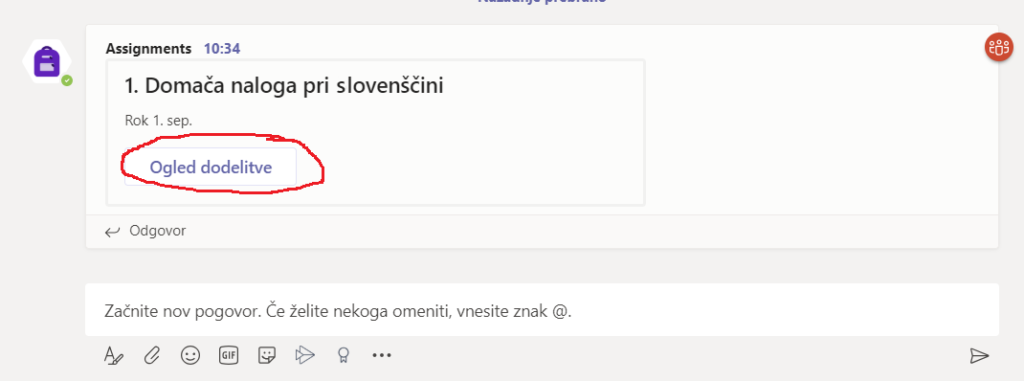This screenshot has width=1024, height=381.
Task: Click the Rok 1. sep. due date text
Action: click(x=158, y=121)
